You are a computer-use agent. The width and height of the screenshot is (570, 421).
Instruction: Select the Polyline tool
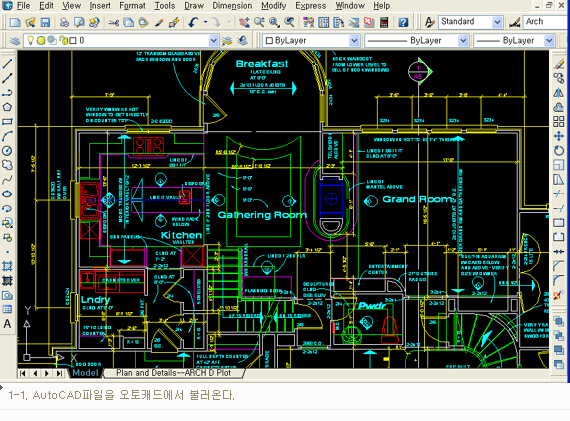point(7,93)
